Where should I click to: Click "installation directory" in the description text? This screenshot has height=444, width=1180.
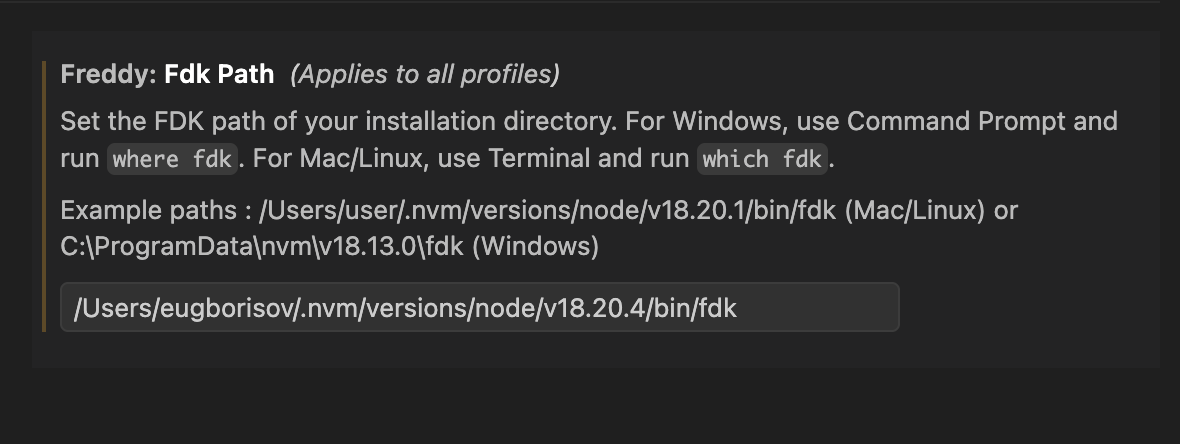499,122
